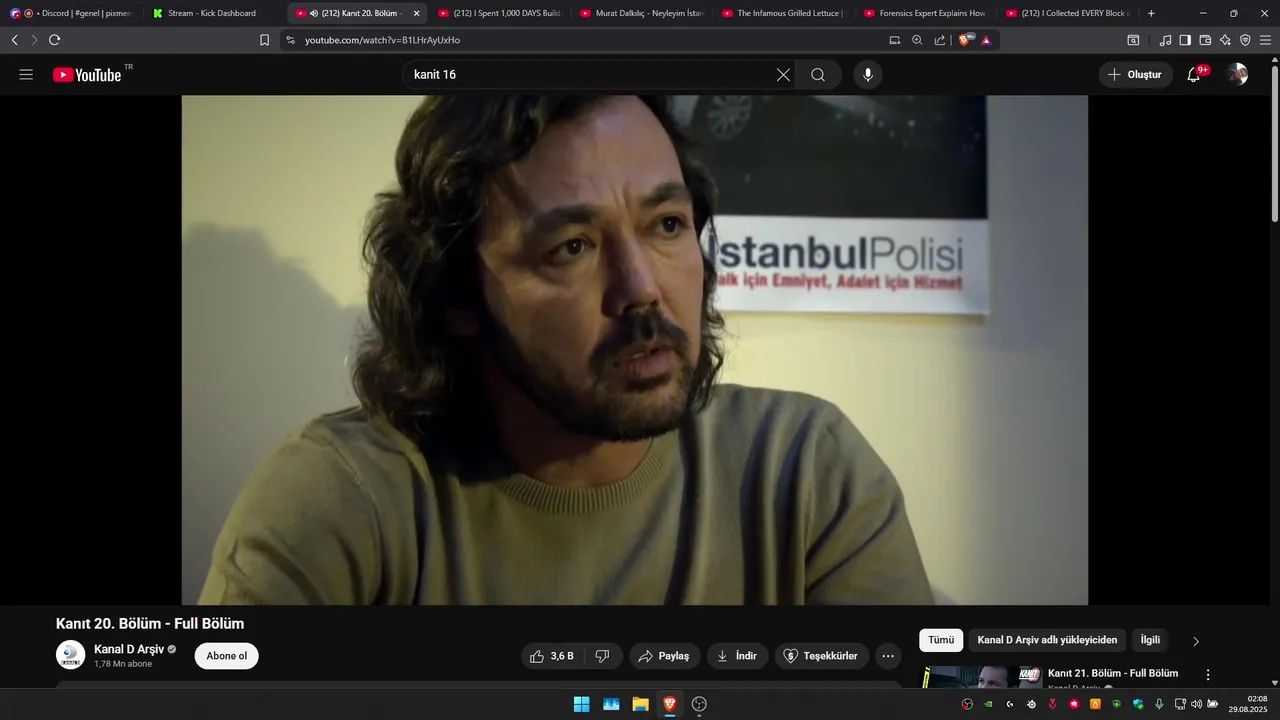Open the Kanal D Arşiv channel name
Screen dimensions: 1280x720
click(x=129, y=650)
